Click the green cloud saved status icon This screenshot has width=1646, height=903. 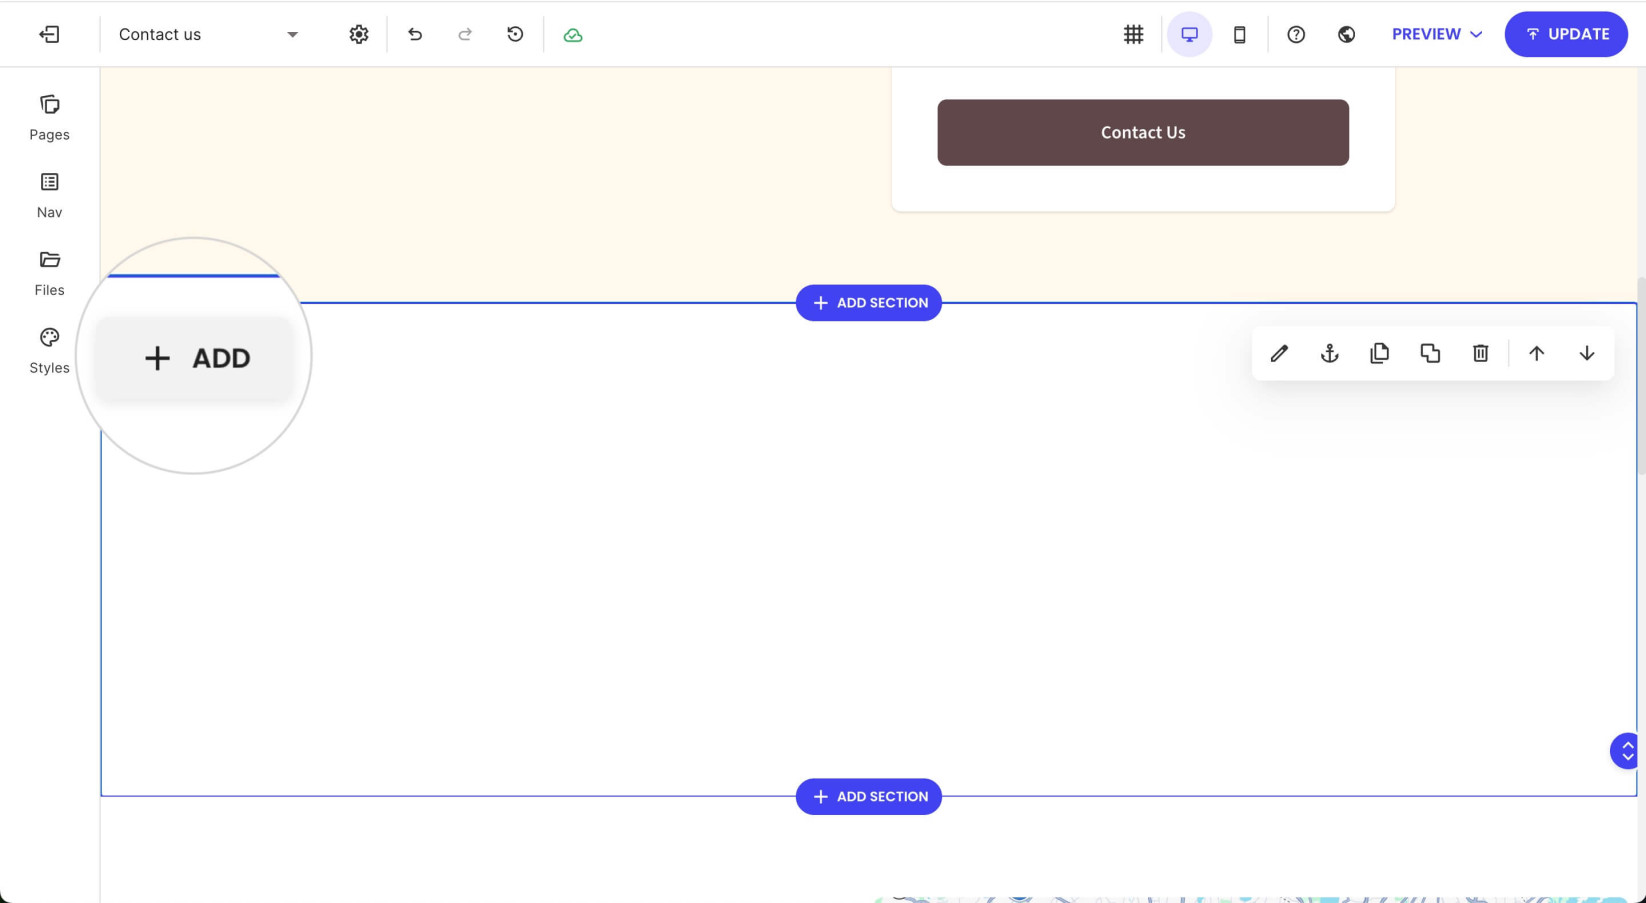(573, 35)
